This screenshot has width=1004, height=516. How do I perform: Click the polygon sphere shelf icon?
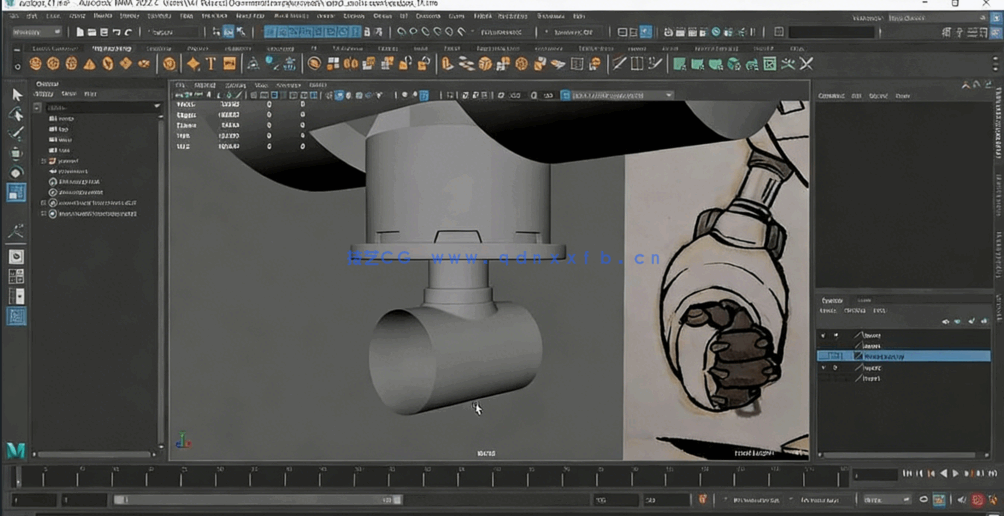(35, 64)
